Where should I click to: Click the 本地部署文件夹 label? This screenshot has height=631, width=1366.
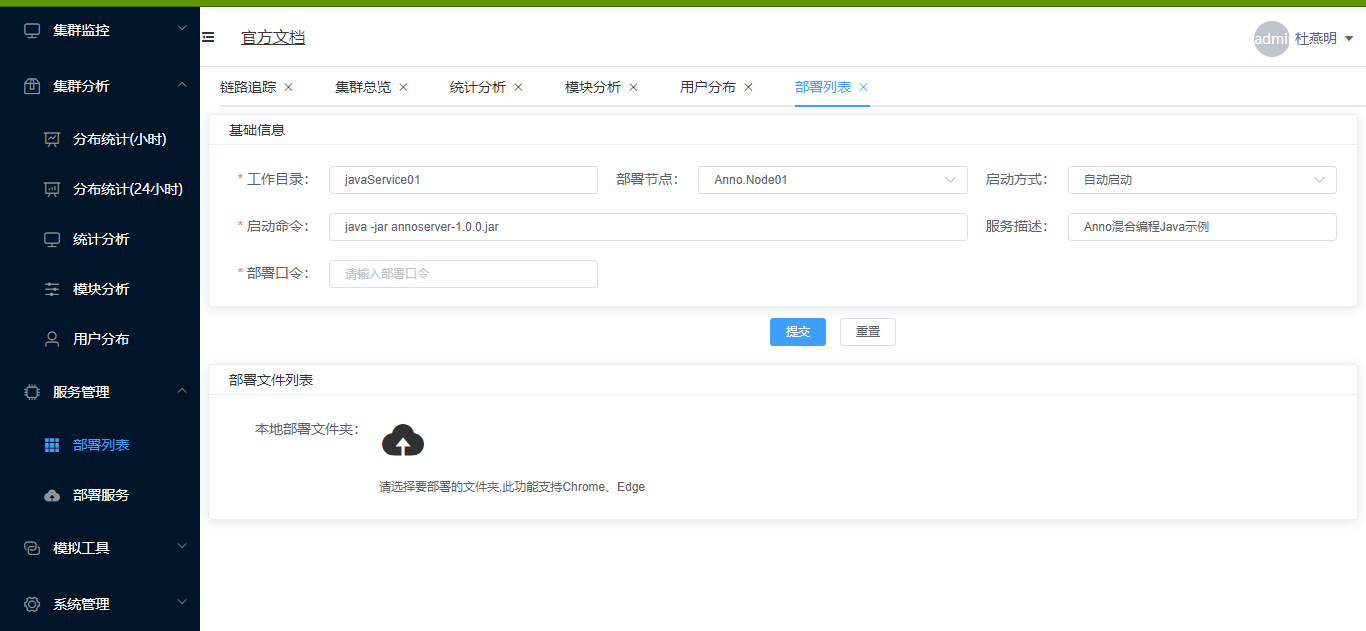pyautogui.click(x=307, y=429)
